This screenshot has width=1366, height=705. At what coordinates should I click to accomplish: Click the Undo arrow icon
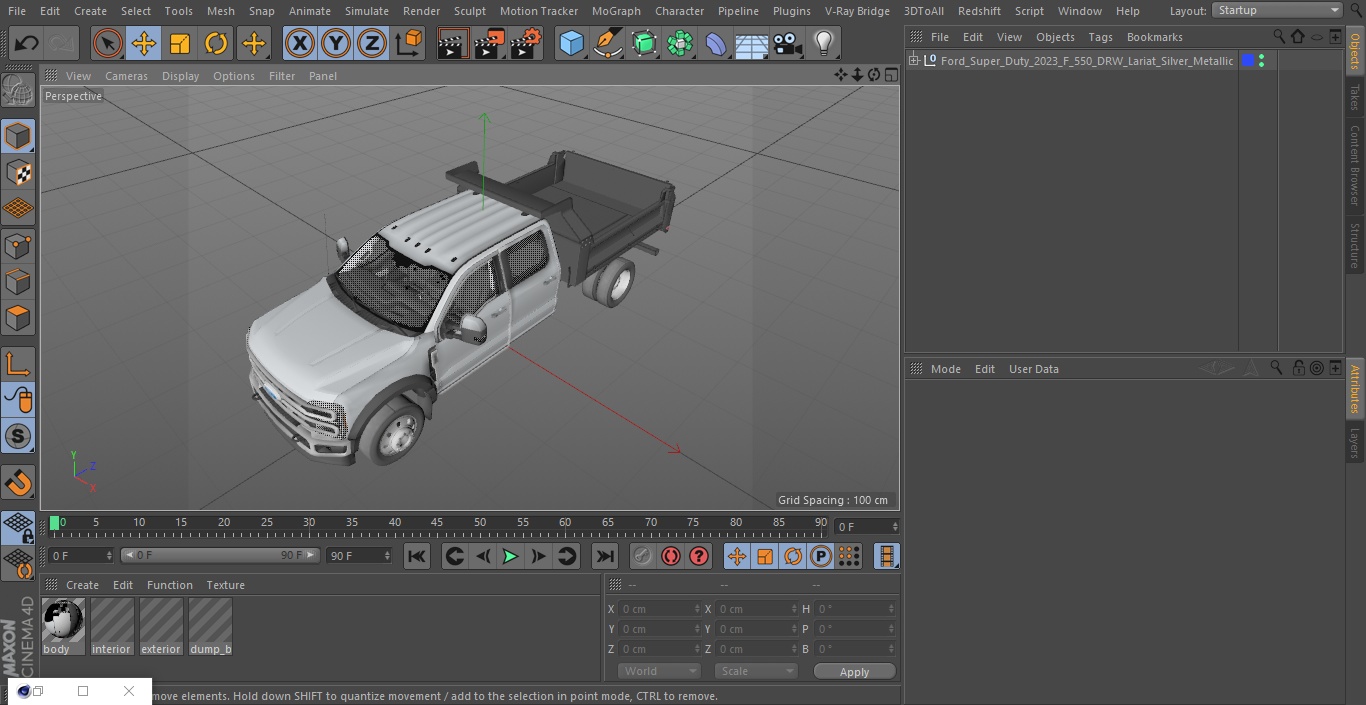click(x=27, y=43)
